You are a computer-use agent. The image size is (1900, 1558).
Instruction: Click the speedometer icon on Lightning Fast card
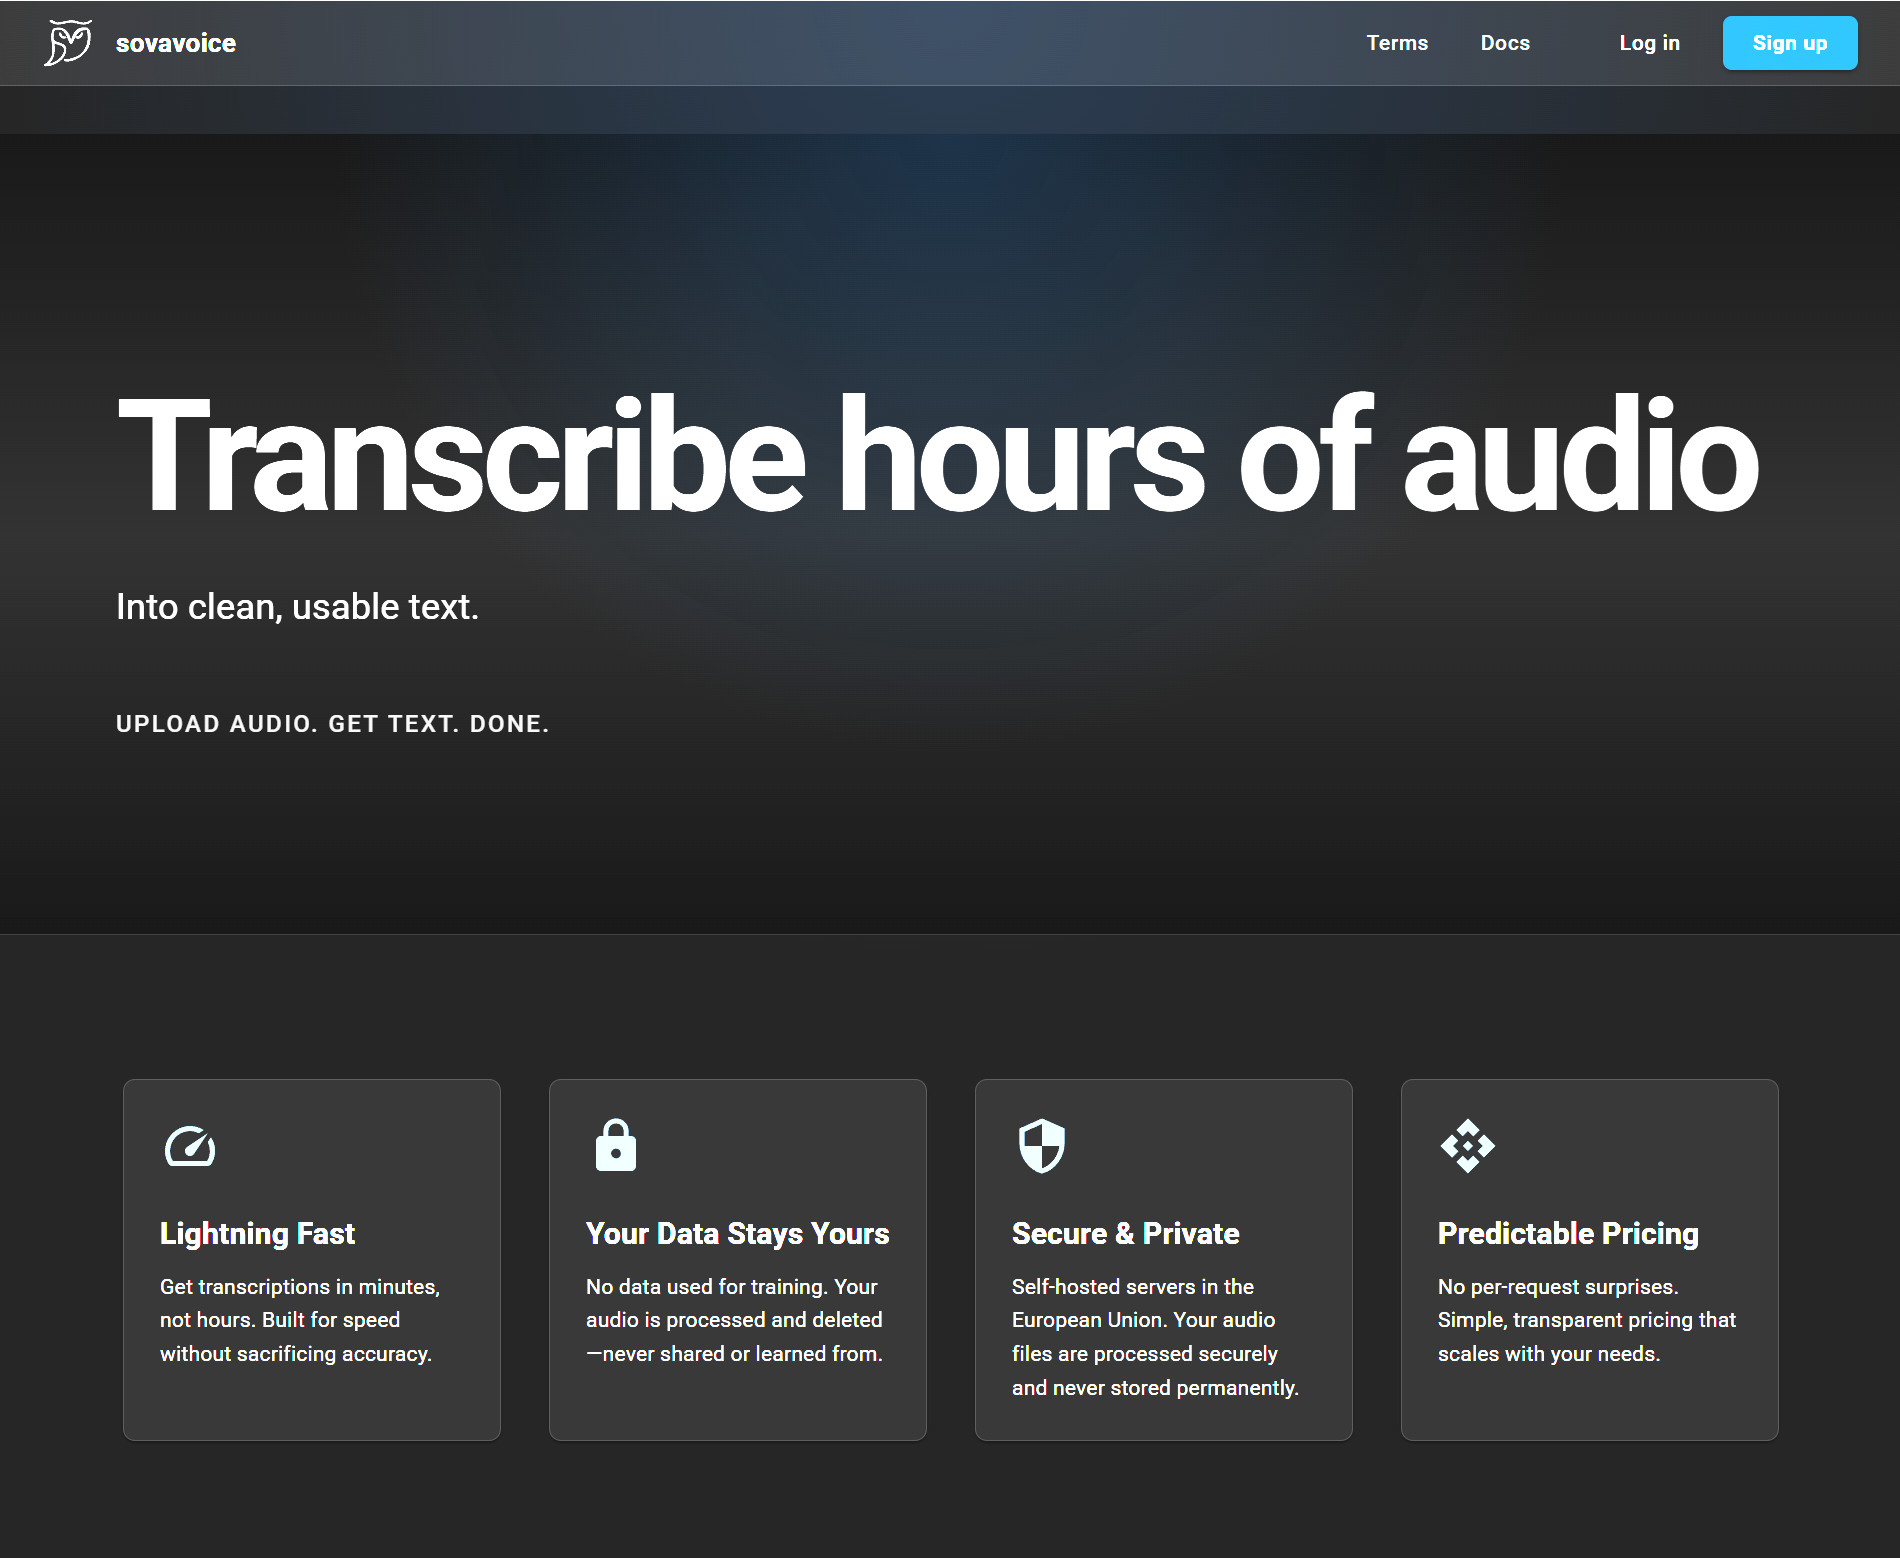coord(190,1146)
